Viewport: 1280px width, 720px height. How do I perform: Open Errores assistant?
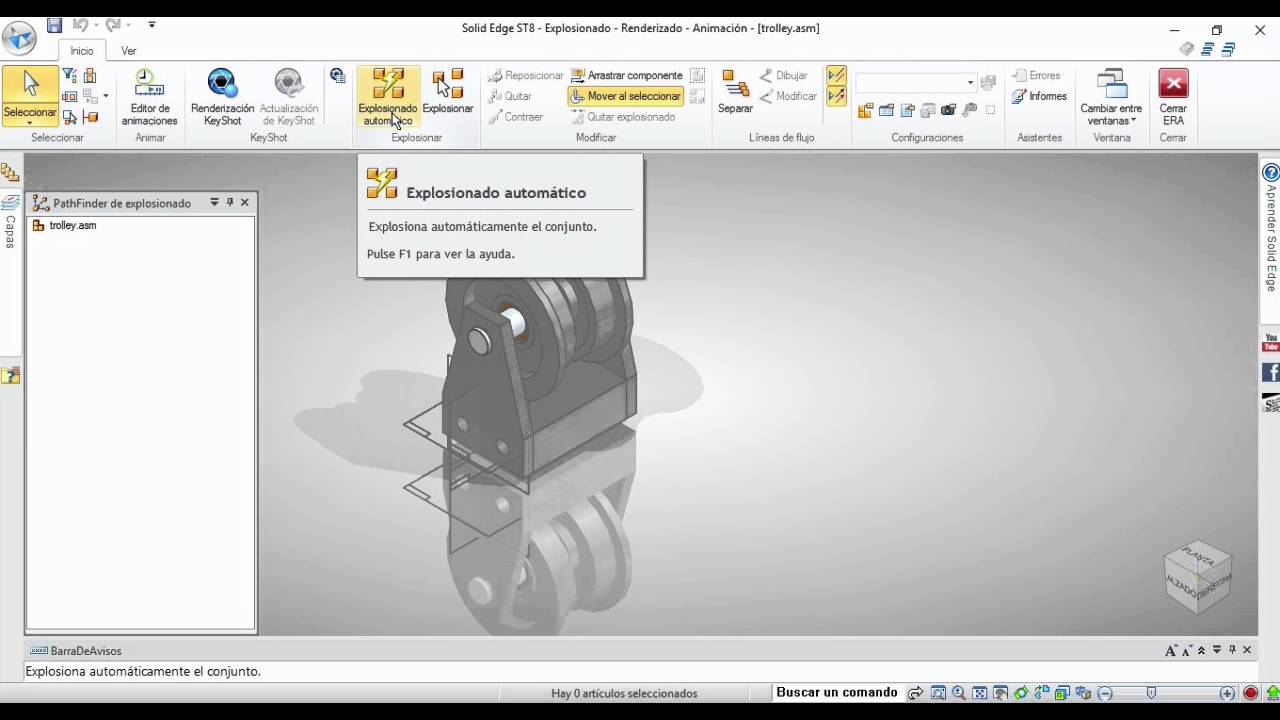point(1036,76)
